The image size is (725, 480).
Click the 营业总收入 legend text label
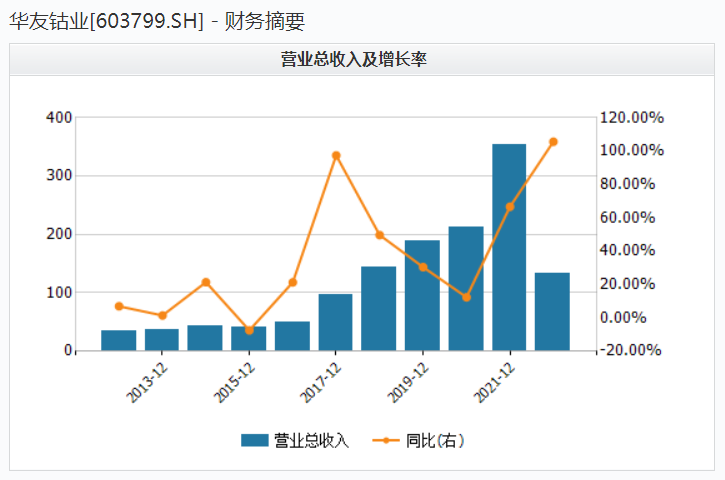pos(311,440)
